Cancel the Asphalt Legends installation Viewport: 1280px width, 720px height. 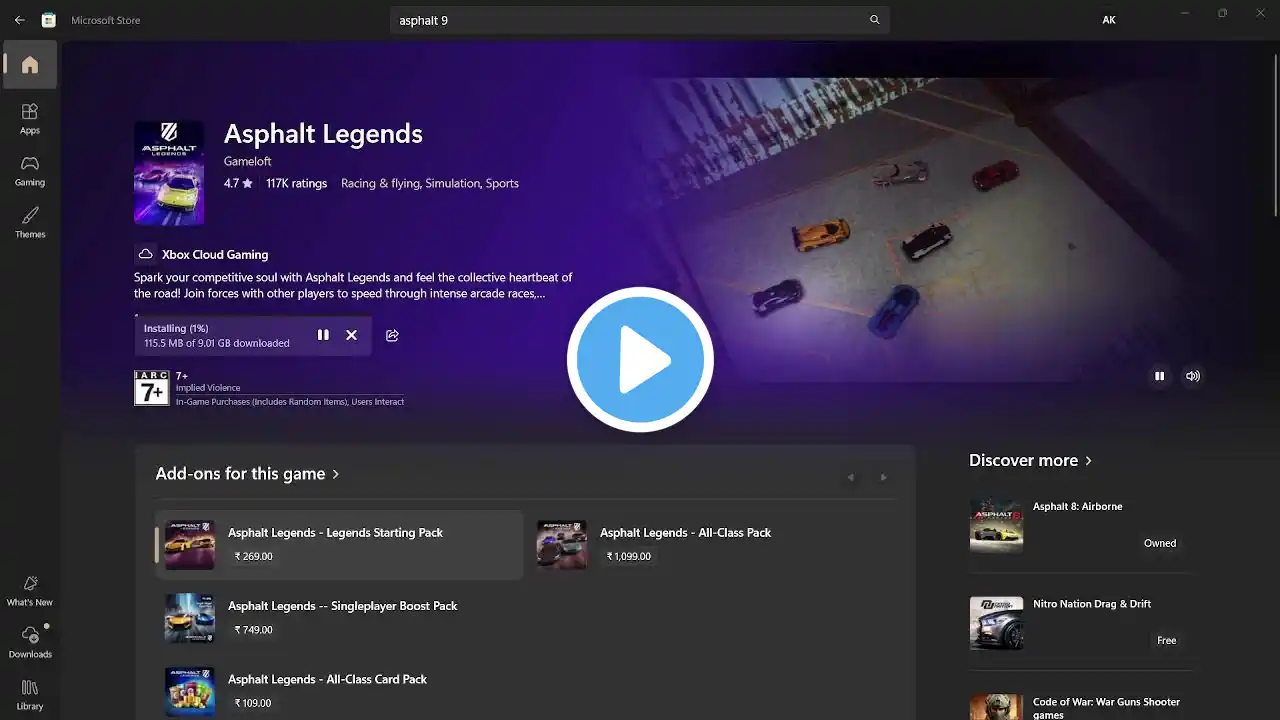coord(351,335)
